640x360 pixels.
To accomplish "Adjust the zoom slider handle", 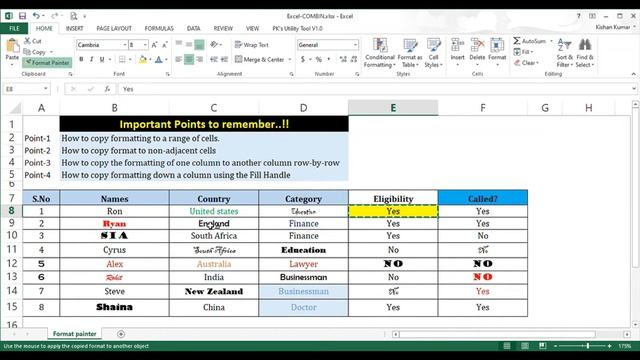I will (x=588, y=346).
